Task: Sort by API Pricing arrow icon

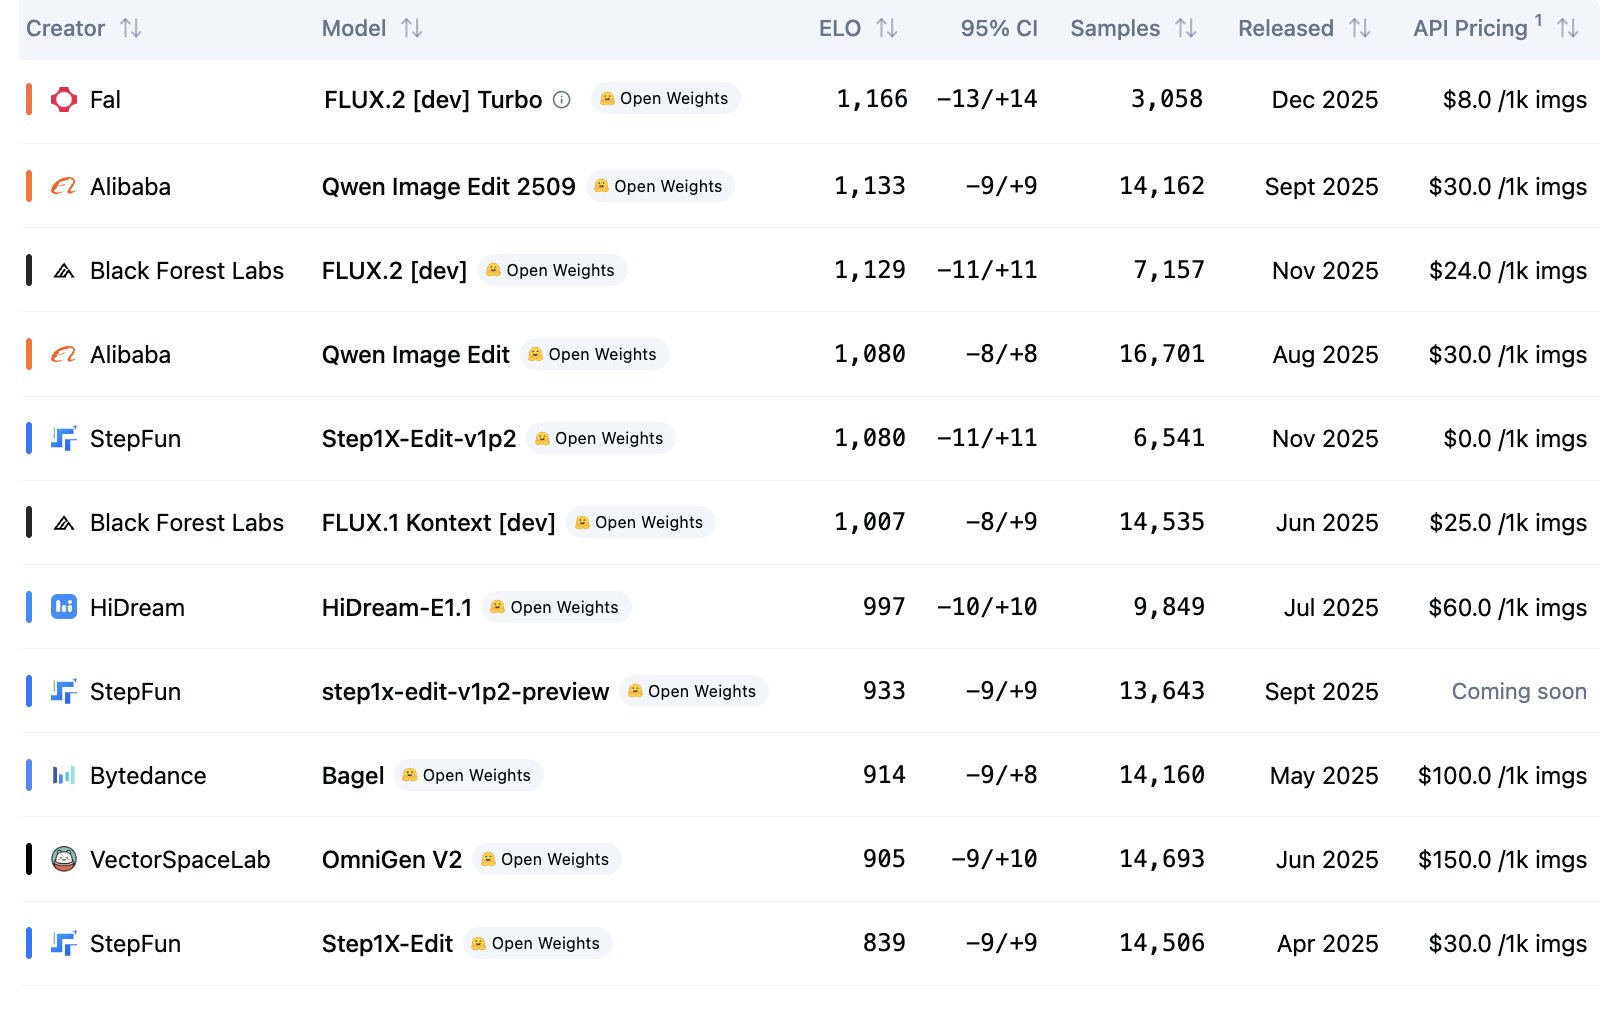Action: [1568, 28]
